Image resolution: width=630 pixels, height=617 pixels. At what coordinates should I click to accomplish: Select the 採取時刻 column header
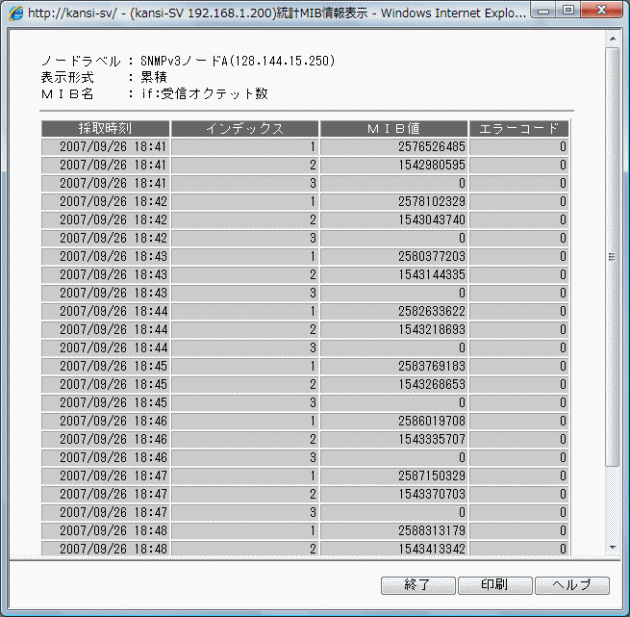[105, 129]
